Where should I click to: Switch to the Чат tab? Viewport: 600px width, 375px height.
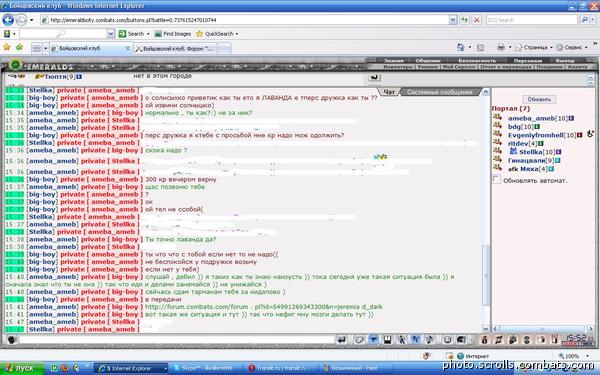tap(389, 92)
